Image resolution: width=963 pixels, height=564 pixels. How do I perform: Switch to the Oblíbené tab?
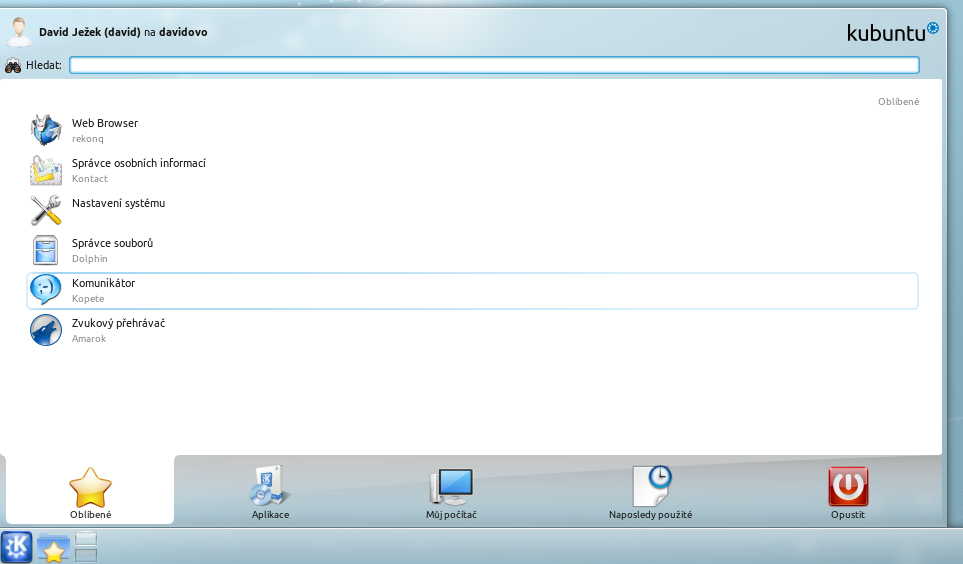pyautogui.click(x=90, y=490)
